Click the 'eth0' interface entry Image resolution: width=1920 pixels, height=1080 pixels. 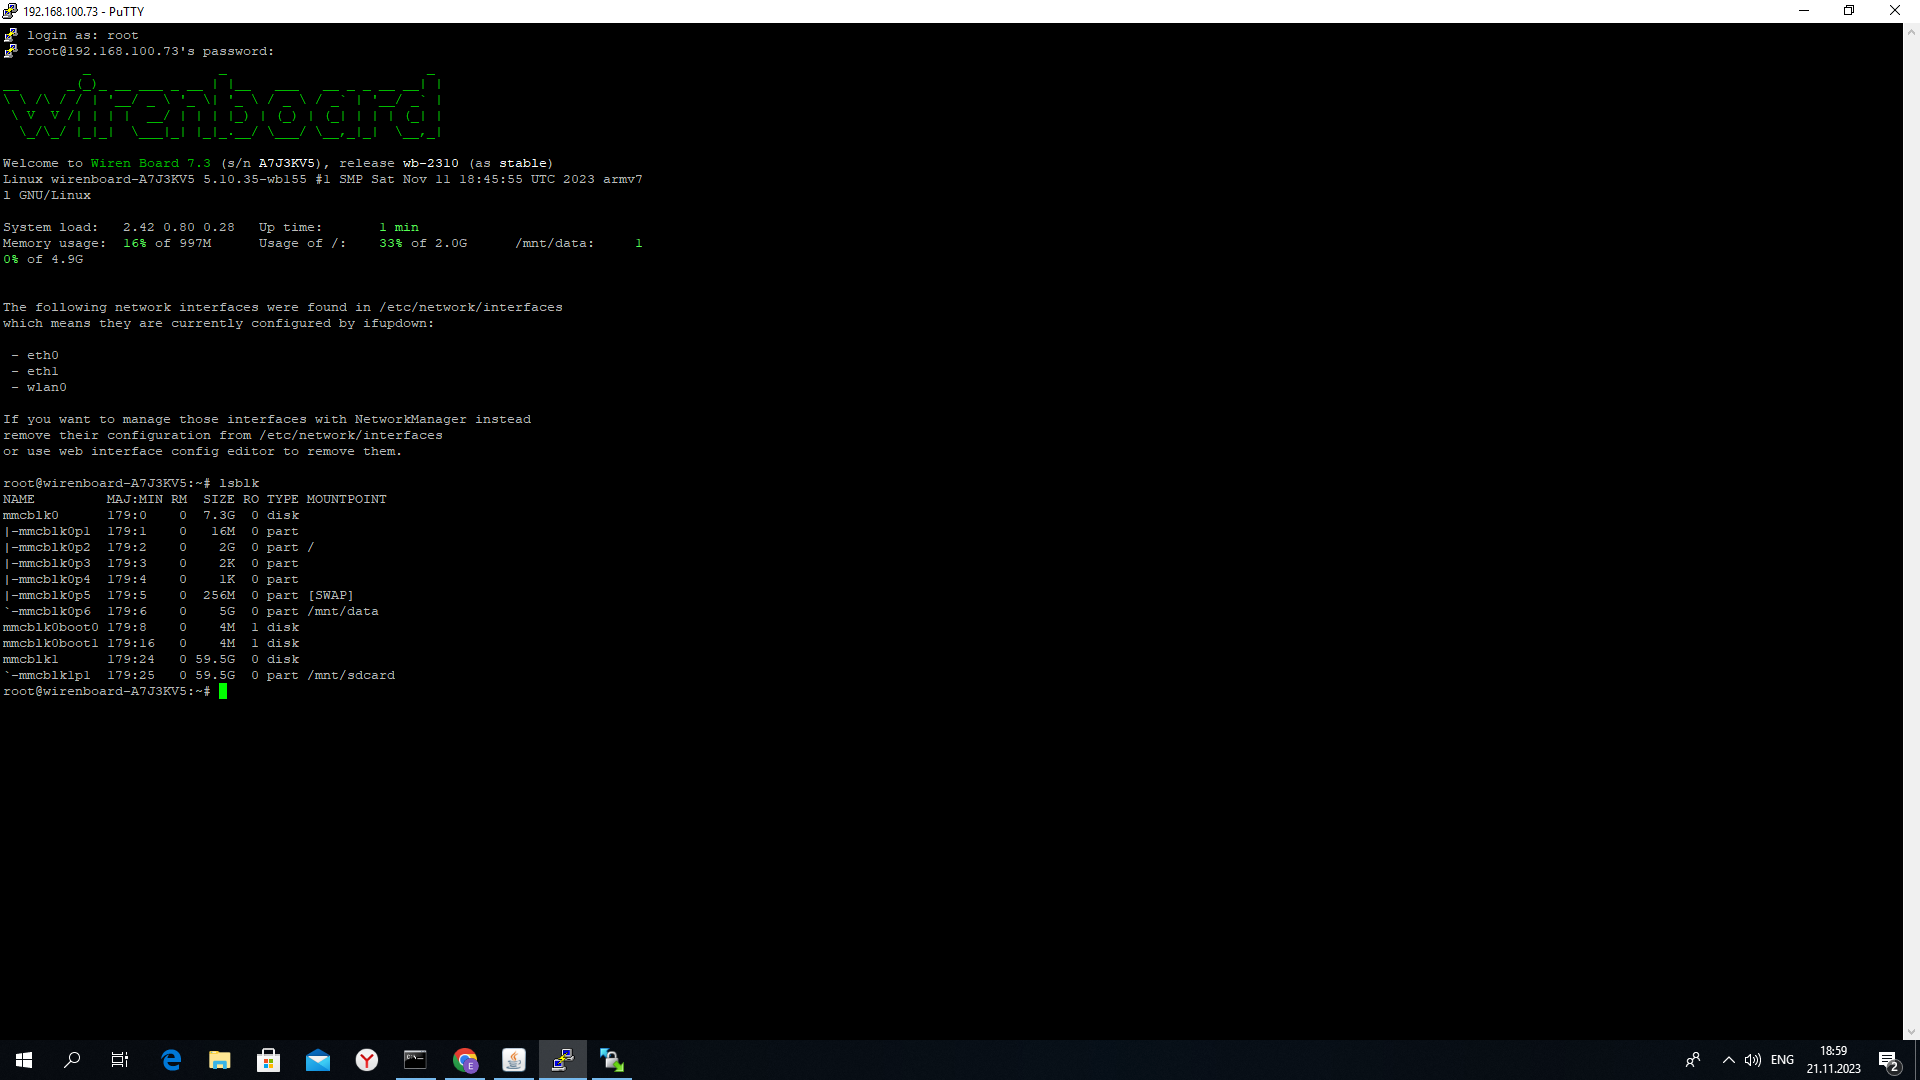[x=43, y=355]
